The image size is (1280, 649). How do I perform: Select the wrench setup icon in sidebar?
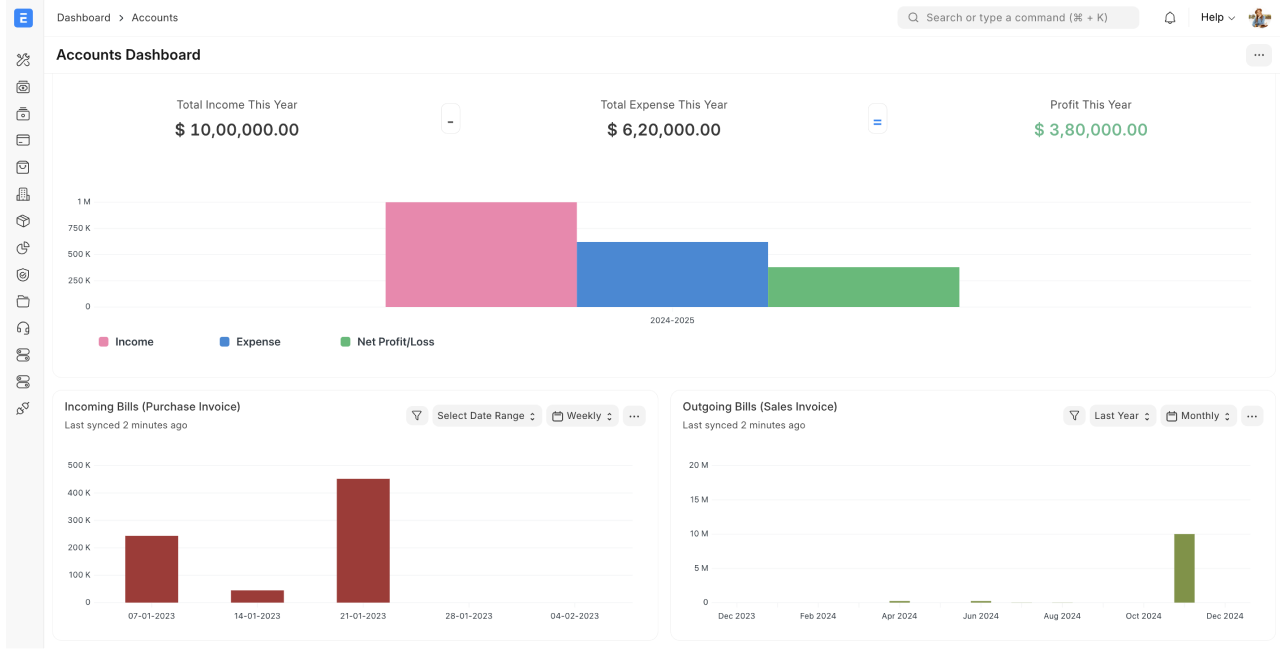coord(23,59)
